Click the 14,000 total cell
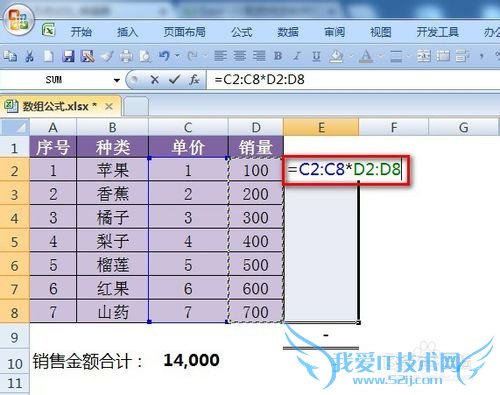 (x=191, y=360)
